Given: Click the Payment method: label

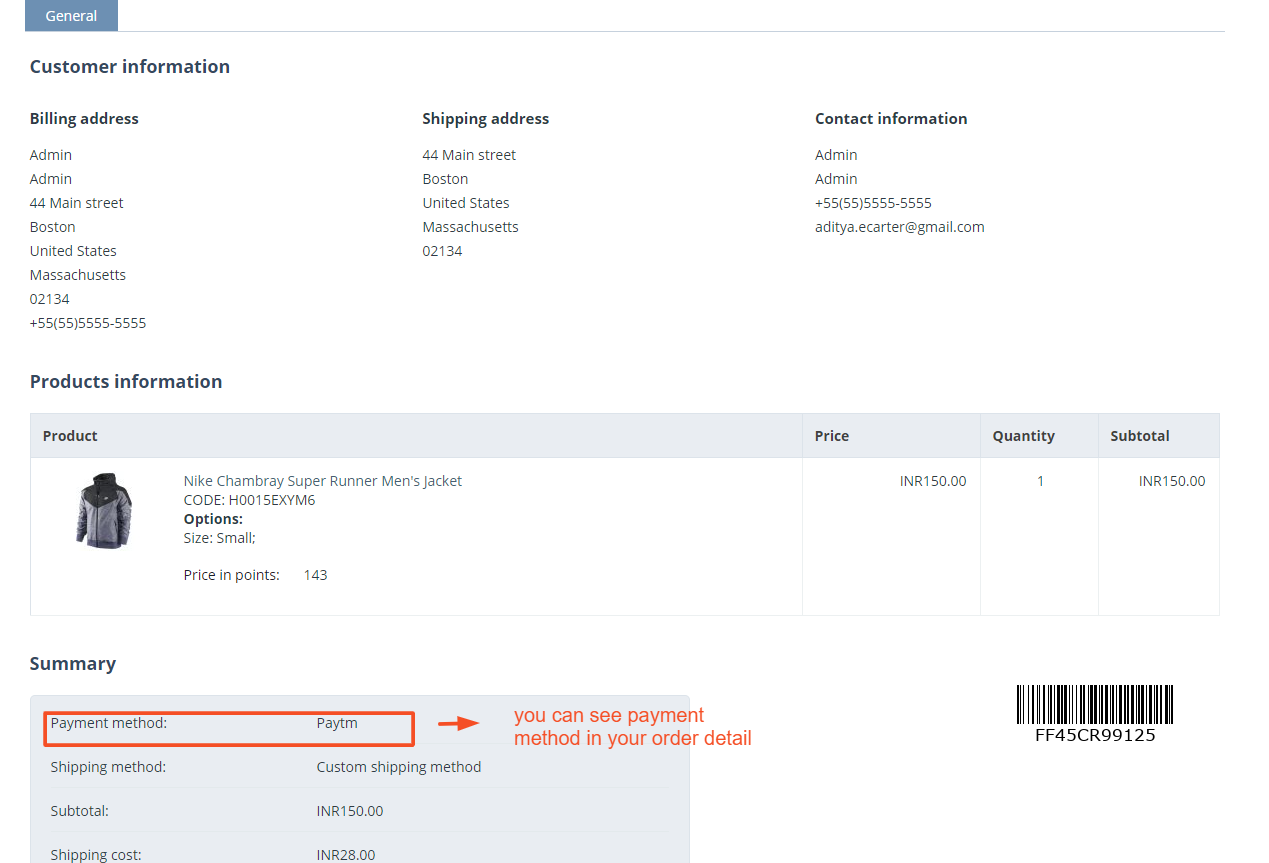Looking at the screenshot, I should coord(109,723).
